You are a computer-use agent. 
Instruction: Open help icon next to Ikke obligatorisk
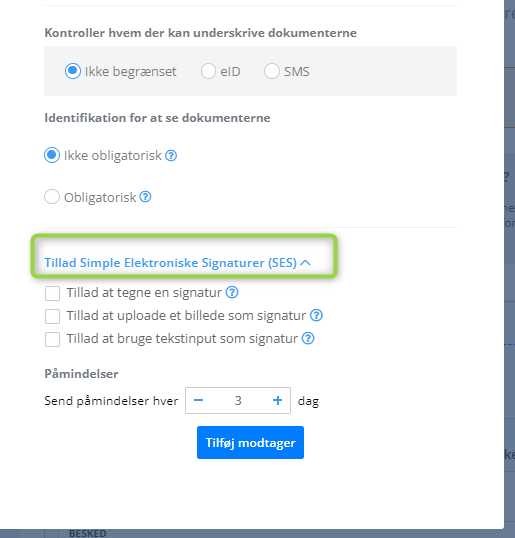click(x=171, y=156)
